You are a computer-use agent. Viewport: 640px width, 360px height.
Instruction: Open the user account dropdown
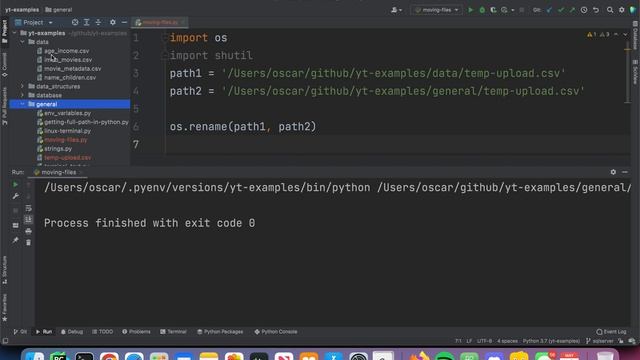396,10
